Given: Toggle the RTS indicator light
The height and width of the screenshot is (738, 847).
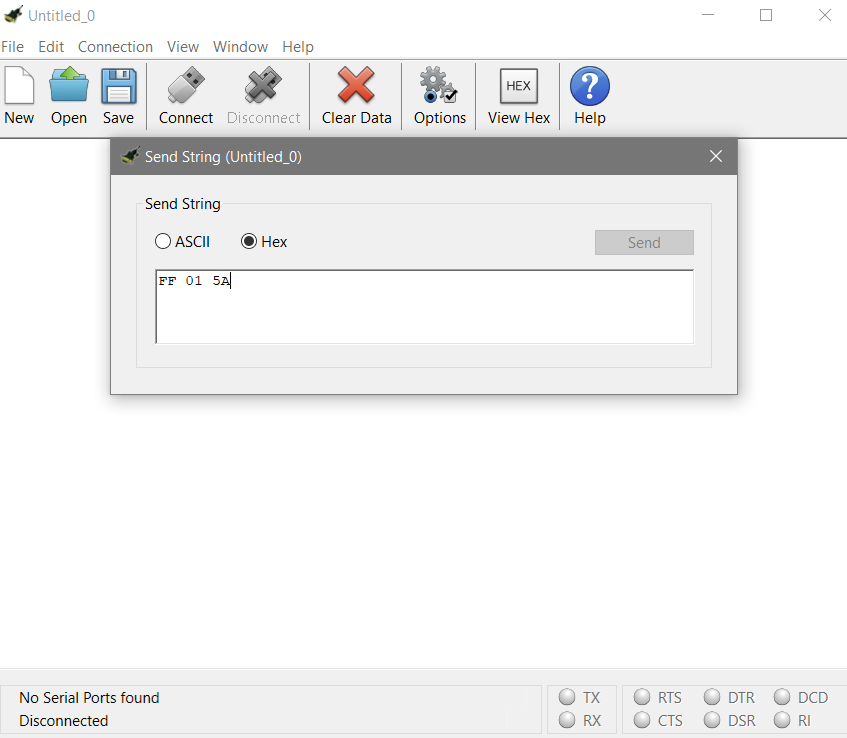Looking at the screenshot, I should (642, 698).
